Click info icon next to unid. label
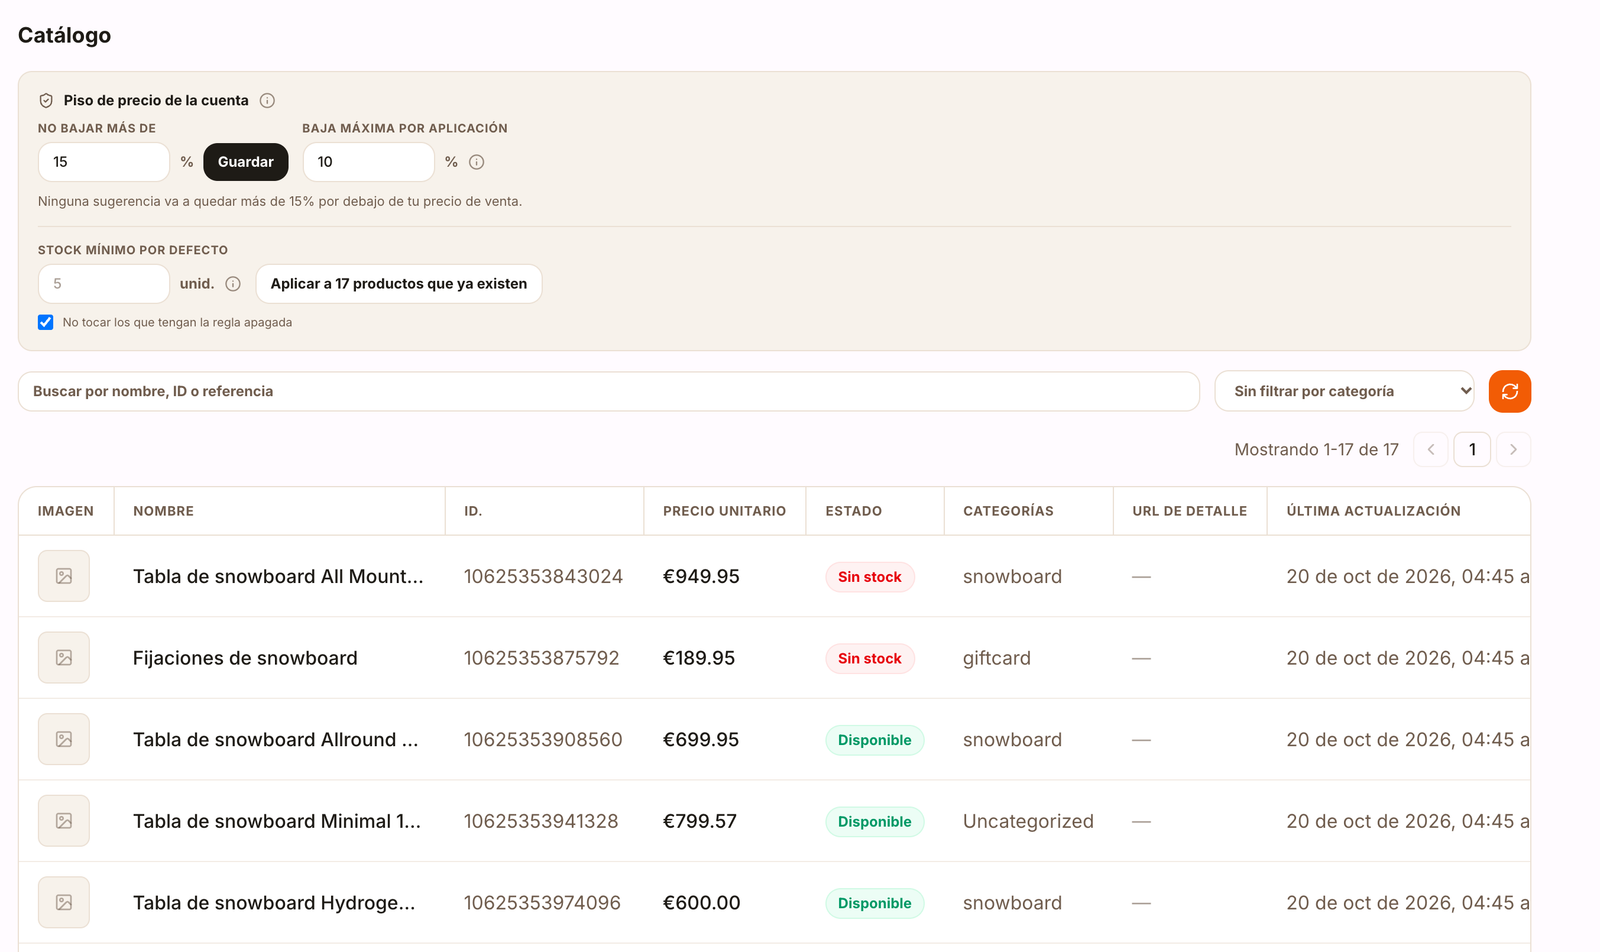Viewport: 1600px width, 952px height. 233,284
